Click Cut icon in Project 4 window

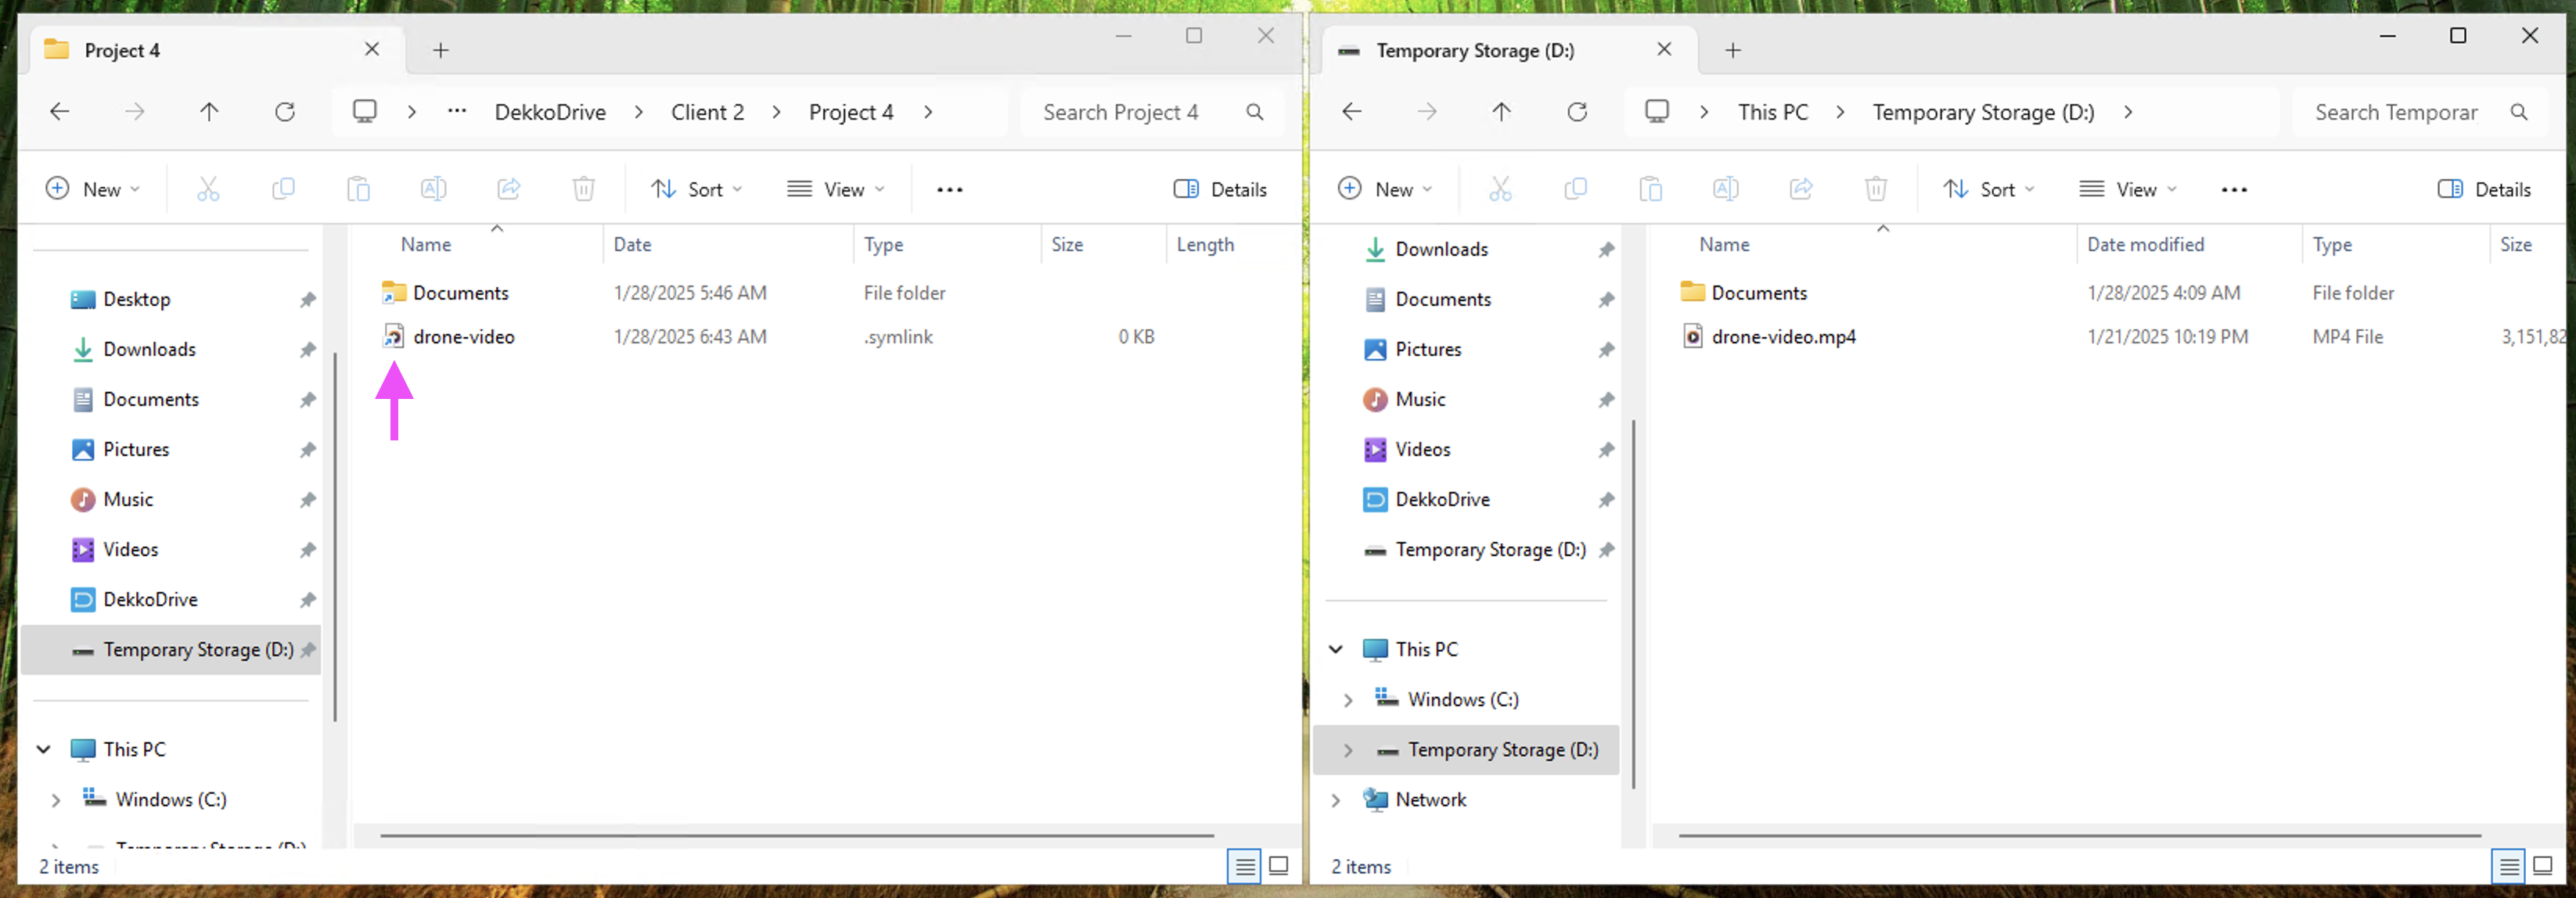(x=208, y=189)
